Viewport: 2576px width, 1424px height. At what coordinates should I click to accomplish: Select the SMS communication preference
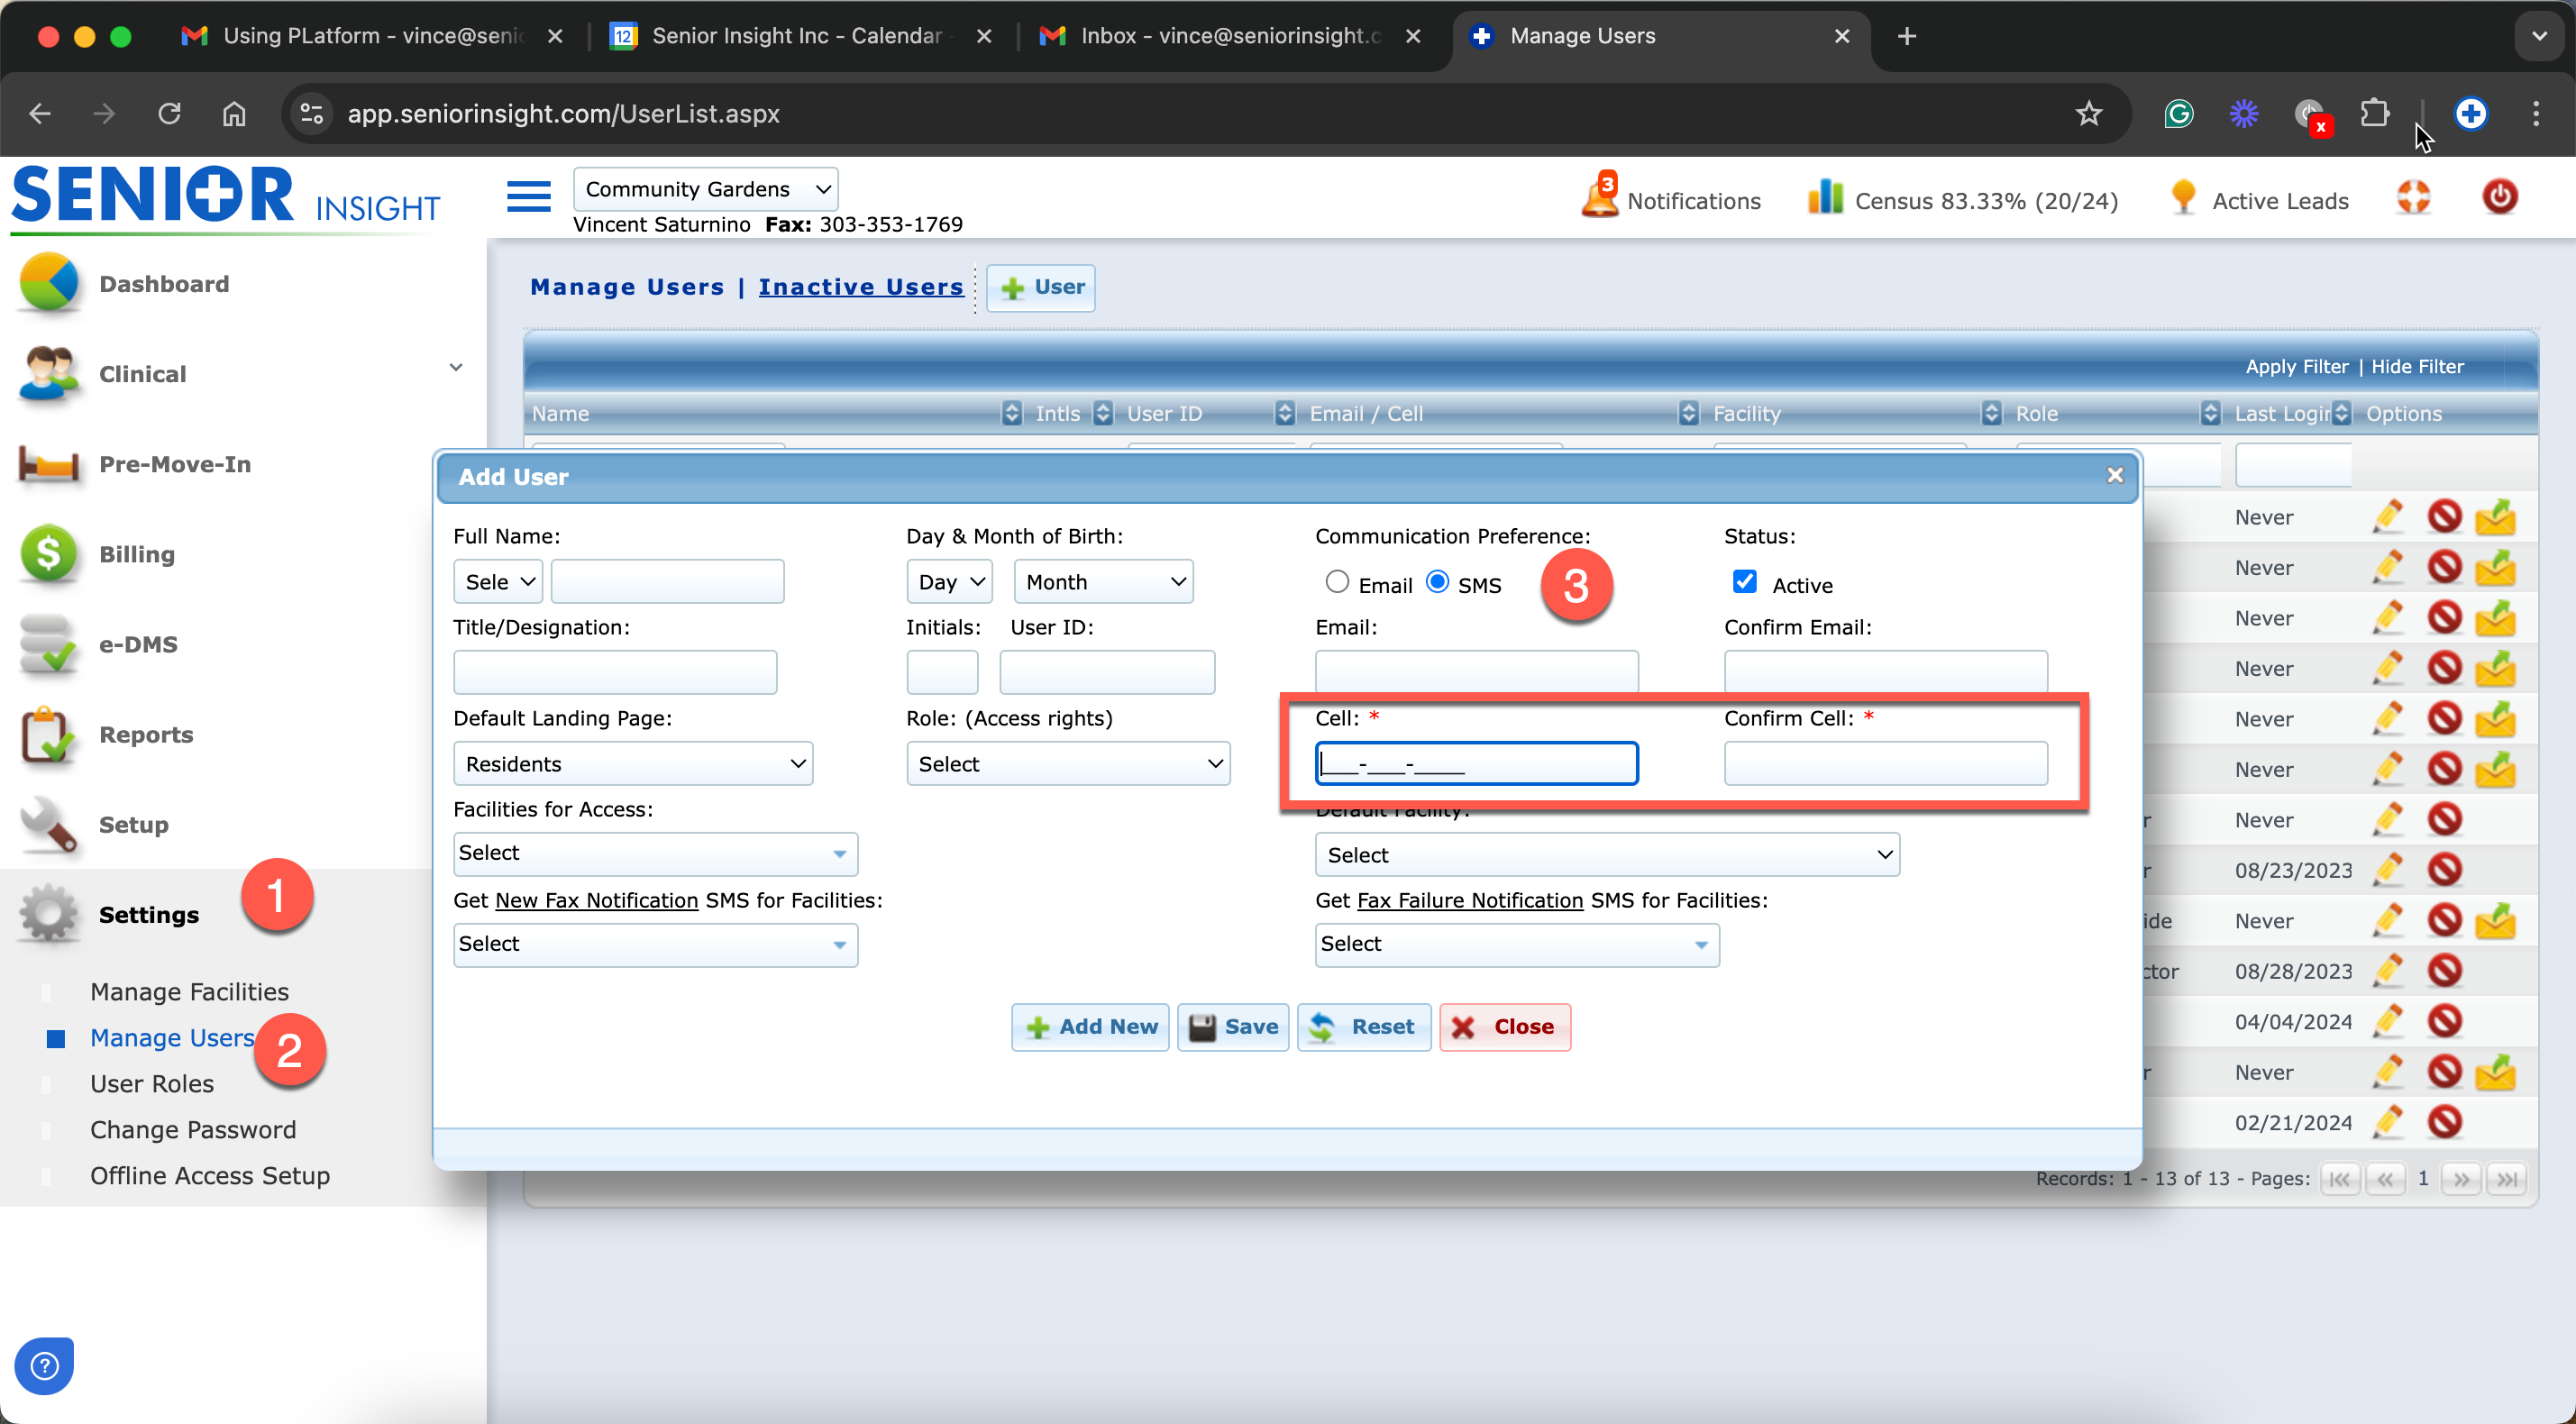(x=1437, y=582)
